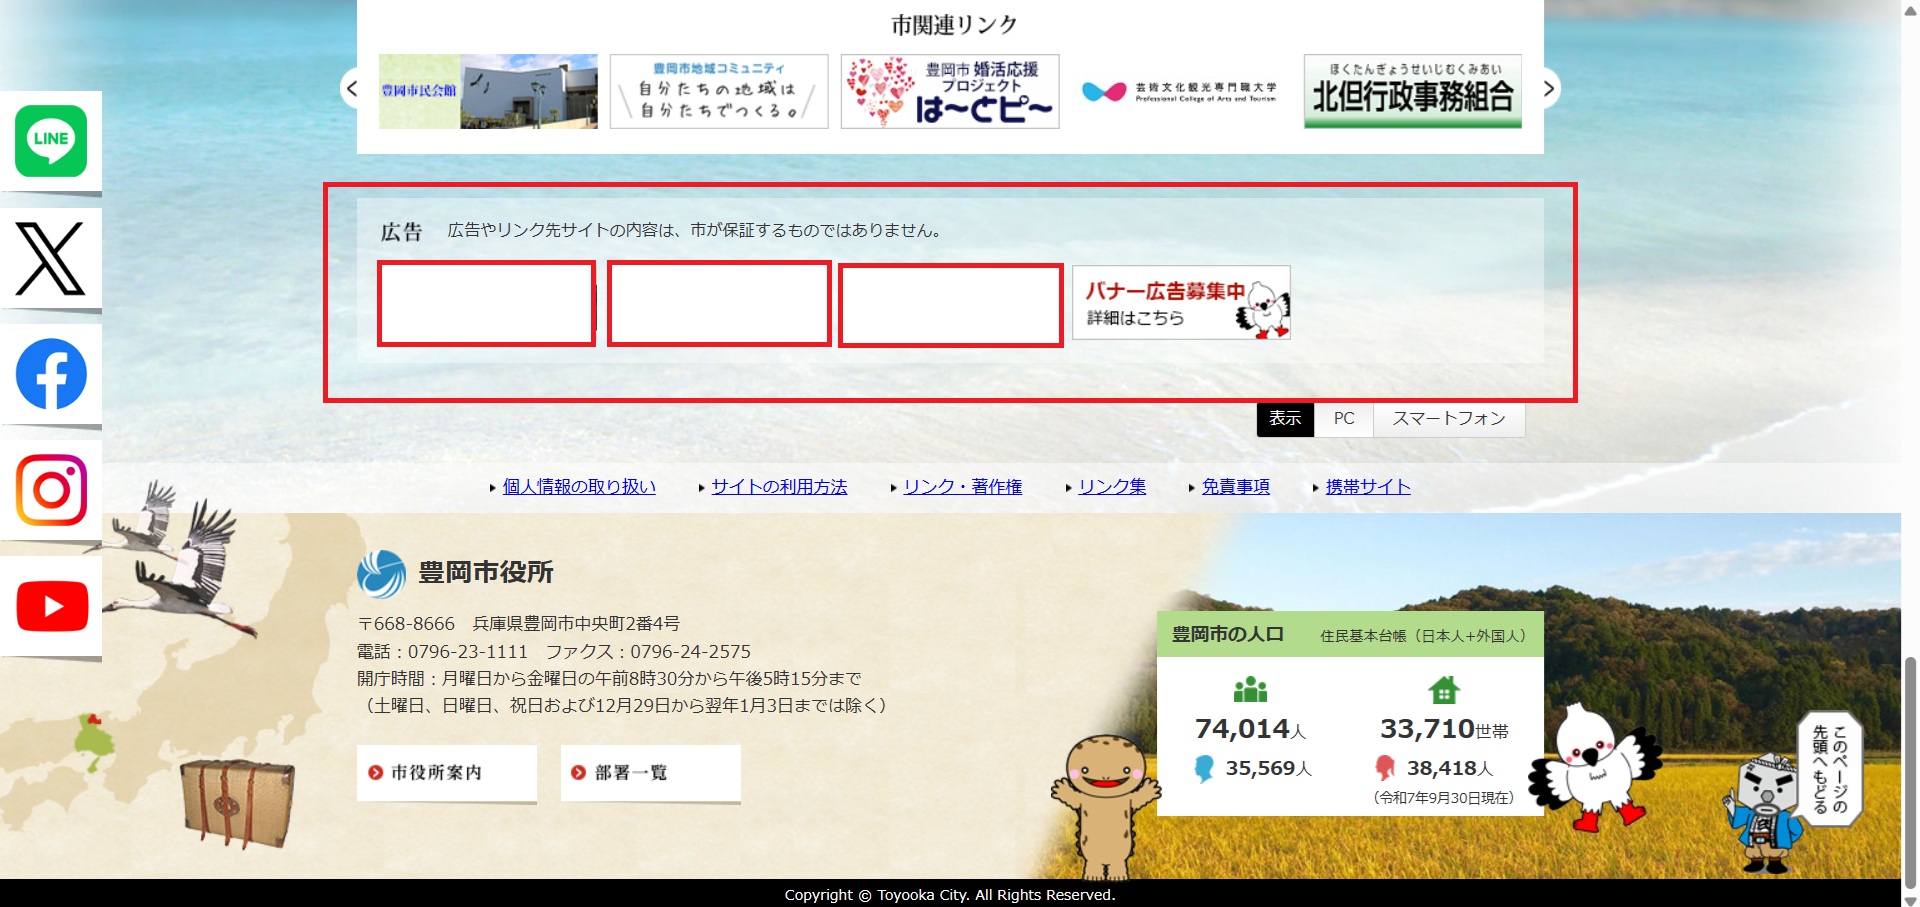Open the 免責事項 link
The image size is (1920, 907).
[1235, 487]
